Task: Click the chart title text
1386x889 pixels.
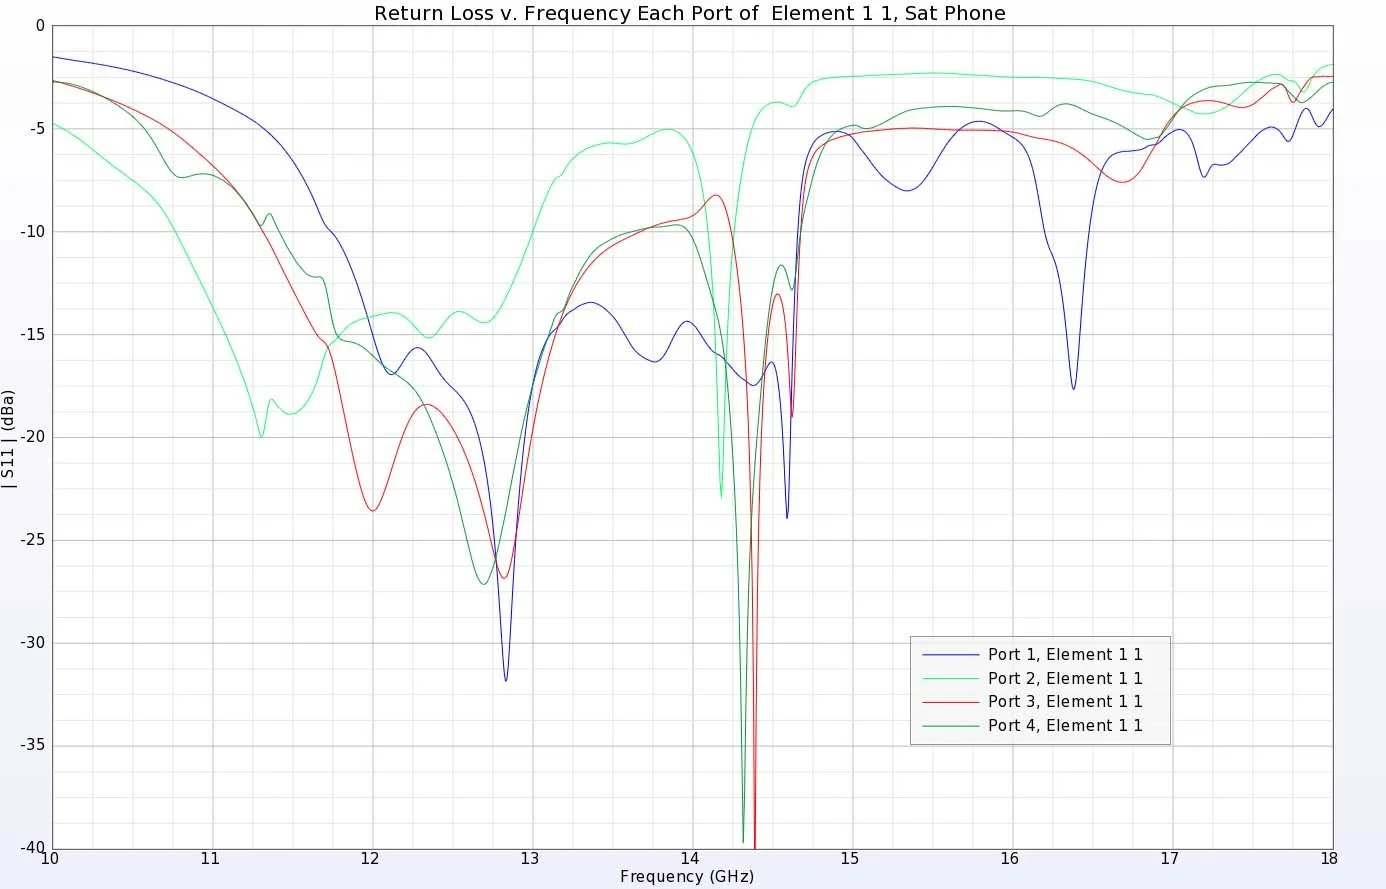Action: tap(690, 13)
